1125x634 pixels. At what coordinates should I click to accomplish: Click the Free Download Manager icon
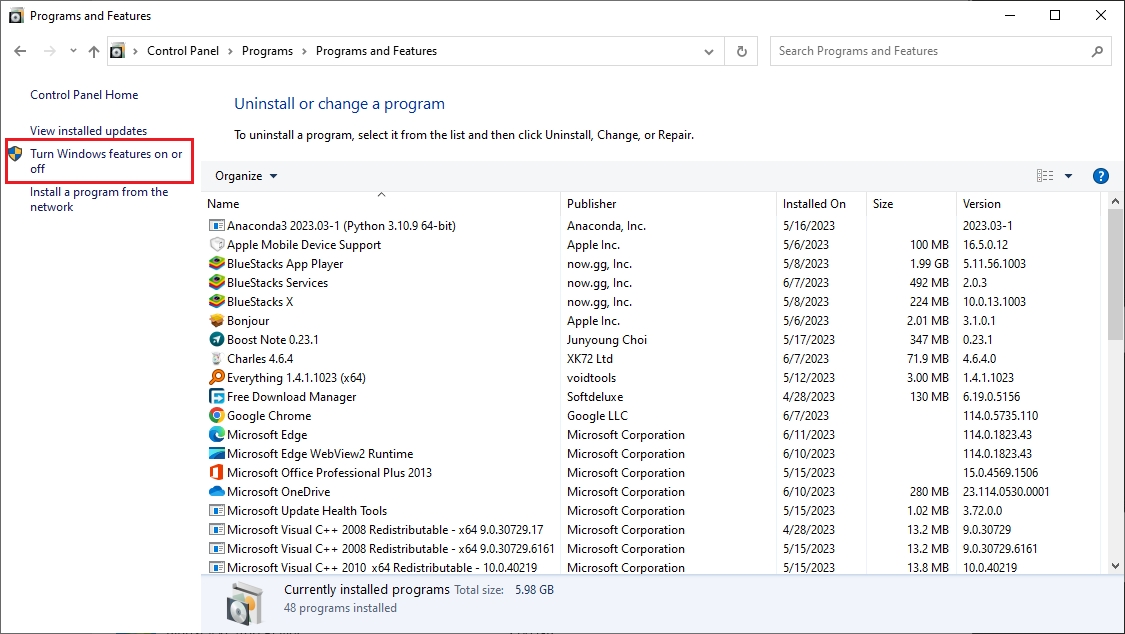point(217,397)
